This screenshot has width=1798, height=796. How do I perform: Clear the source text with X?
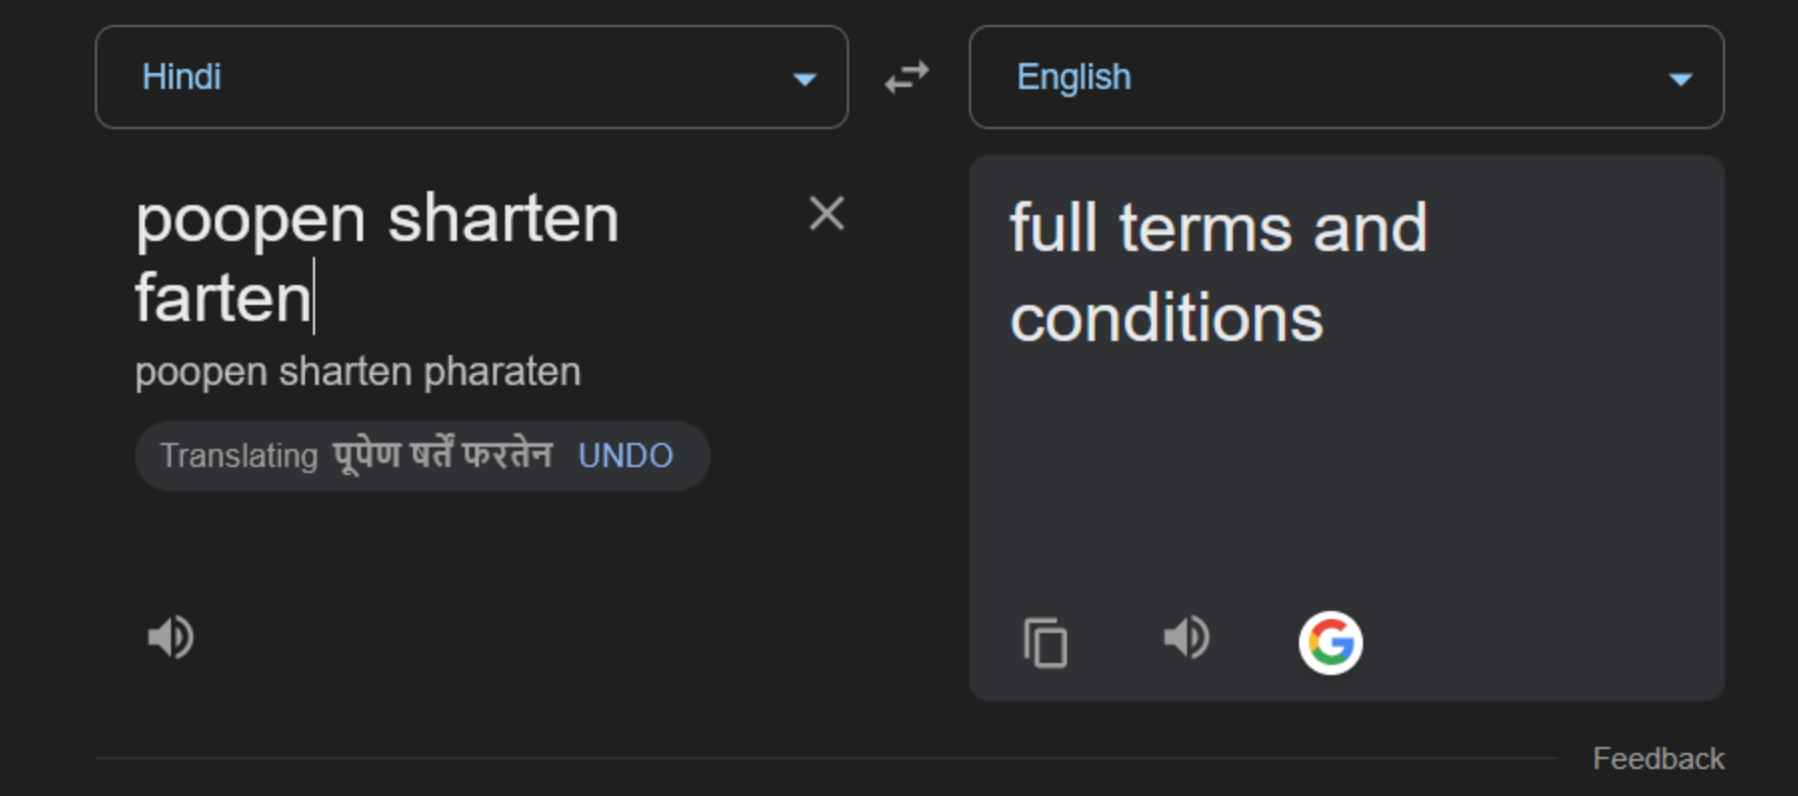(x=826, y=214)
